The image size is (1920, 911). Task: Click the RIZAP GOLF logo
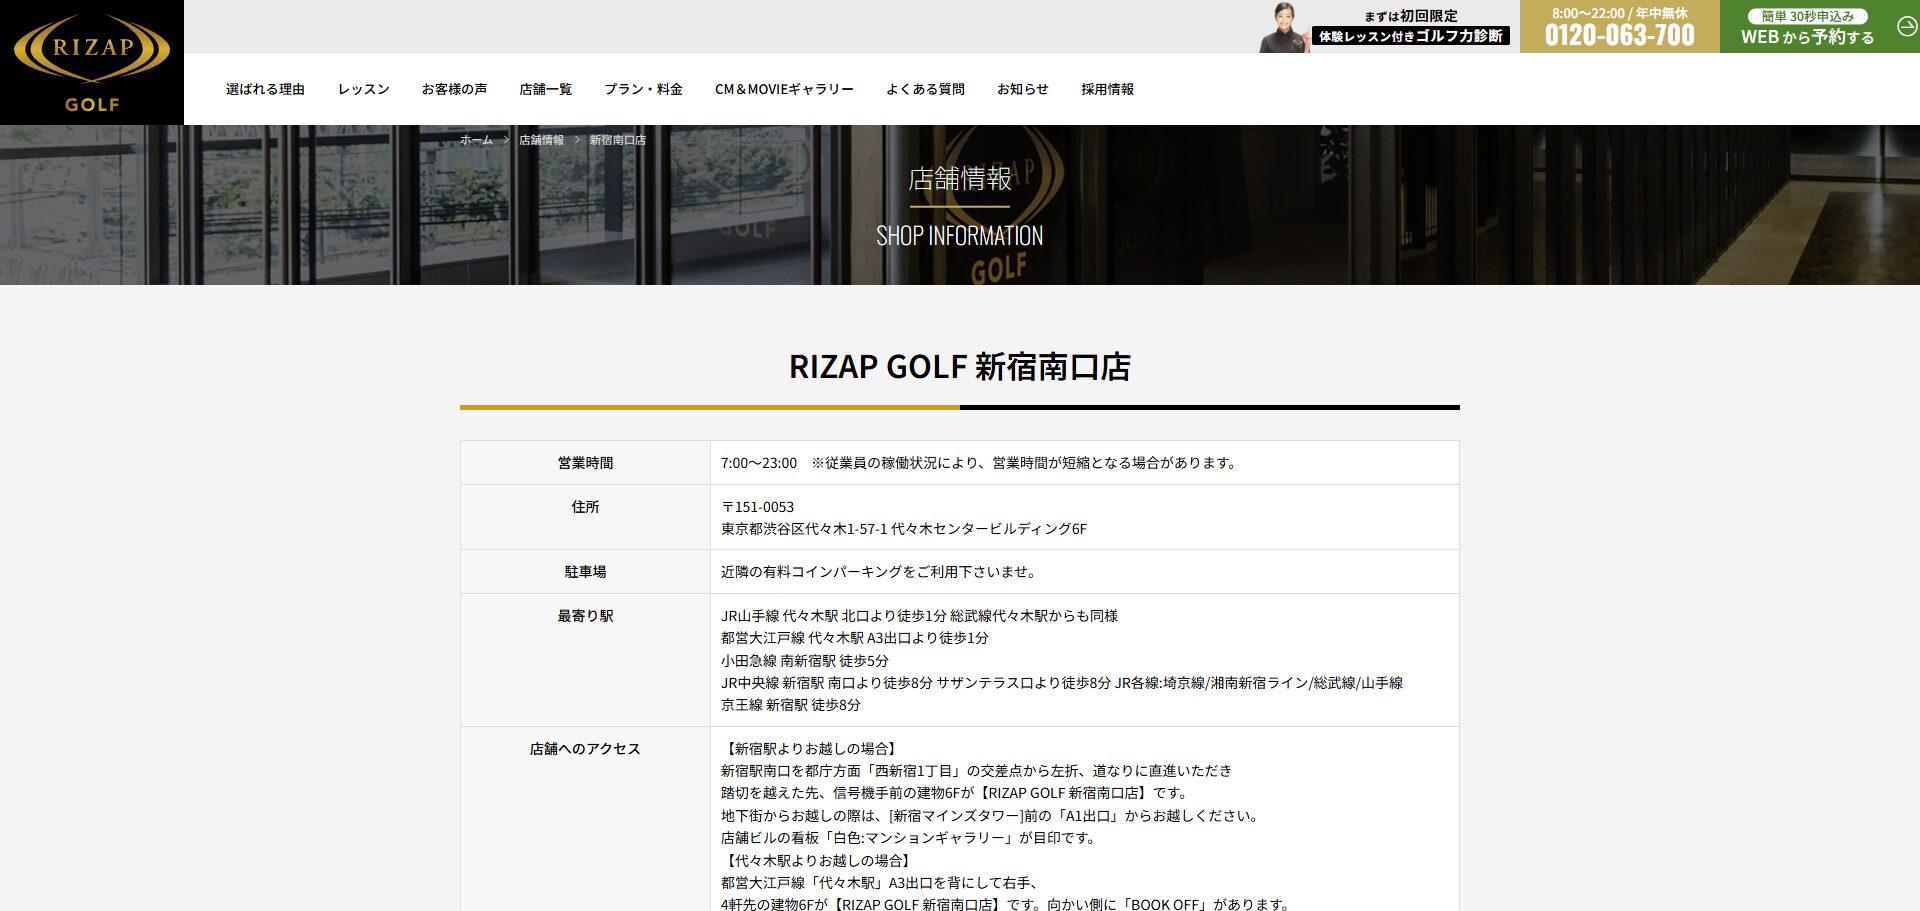click(x=92, y=62)
